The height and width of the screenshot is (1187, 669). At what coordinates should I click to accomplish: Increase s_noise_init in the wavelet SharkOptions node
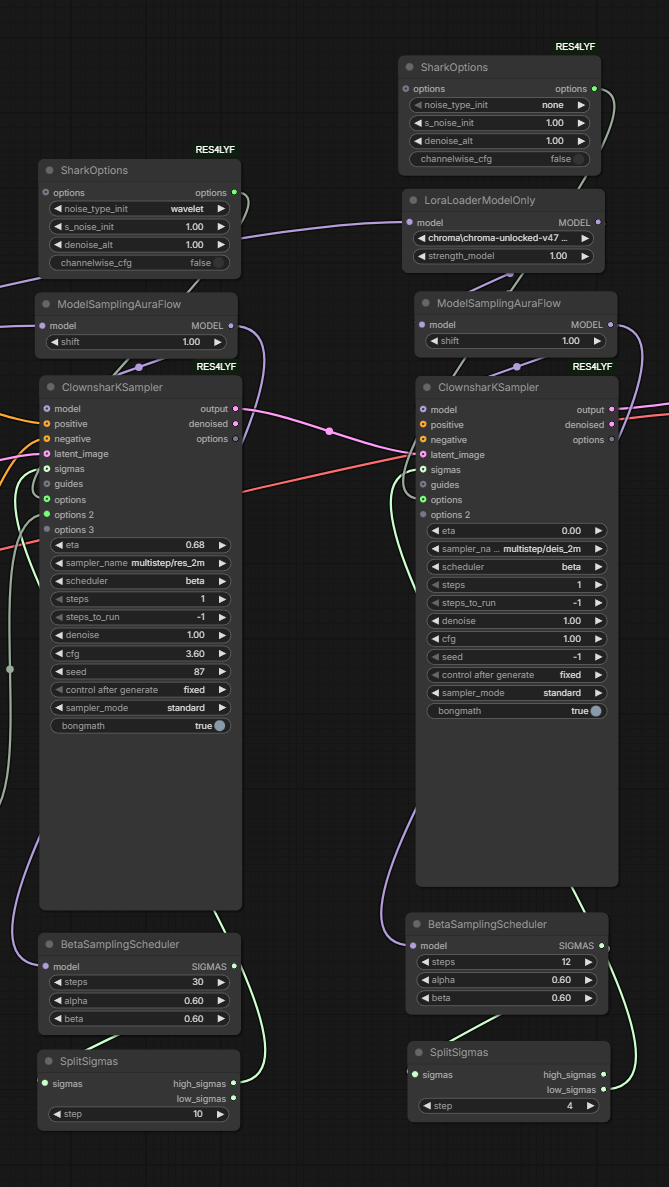coord(221,226)
